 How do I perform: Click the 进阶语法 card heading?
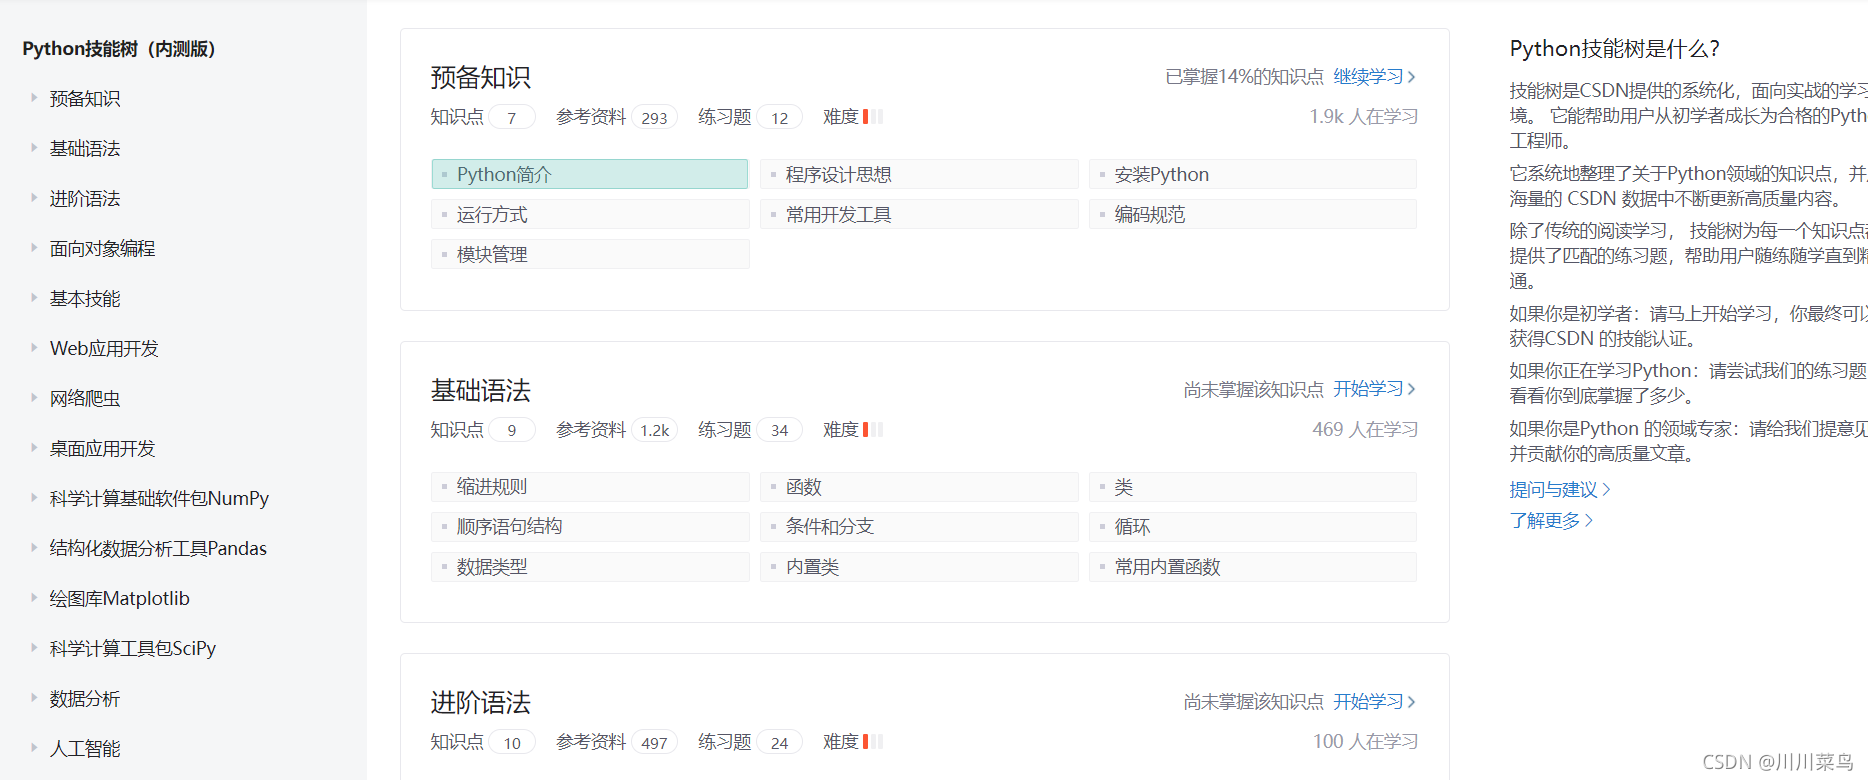coord(481,703)
